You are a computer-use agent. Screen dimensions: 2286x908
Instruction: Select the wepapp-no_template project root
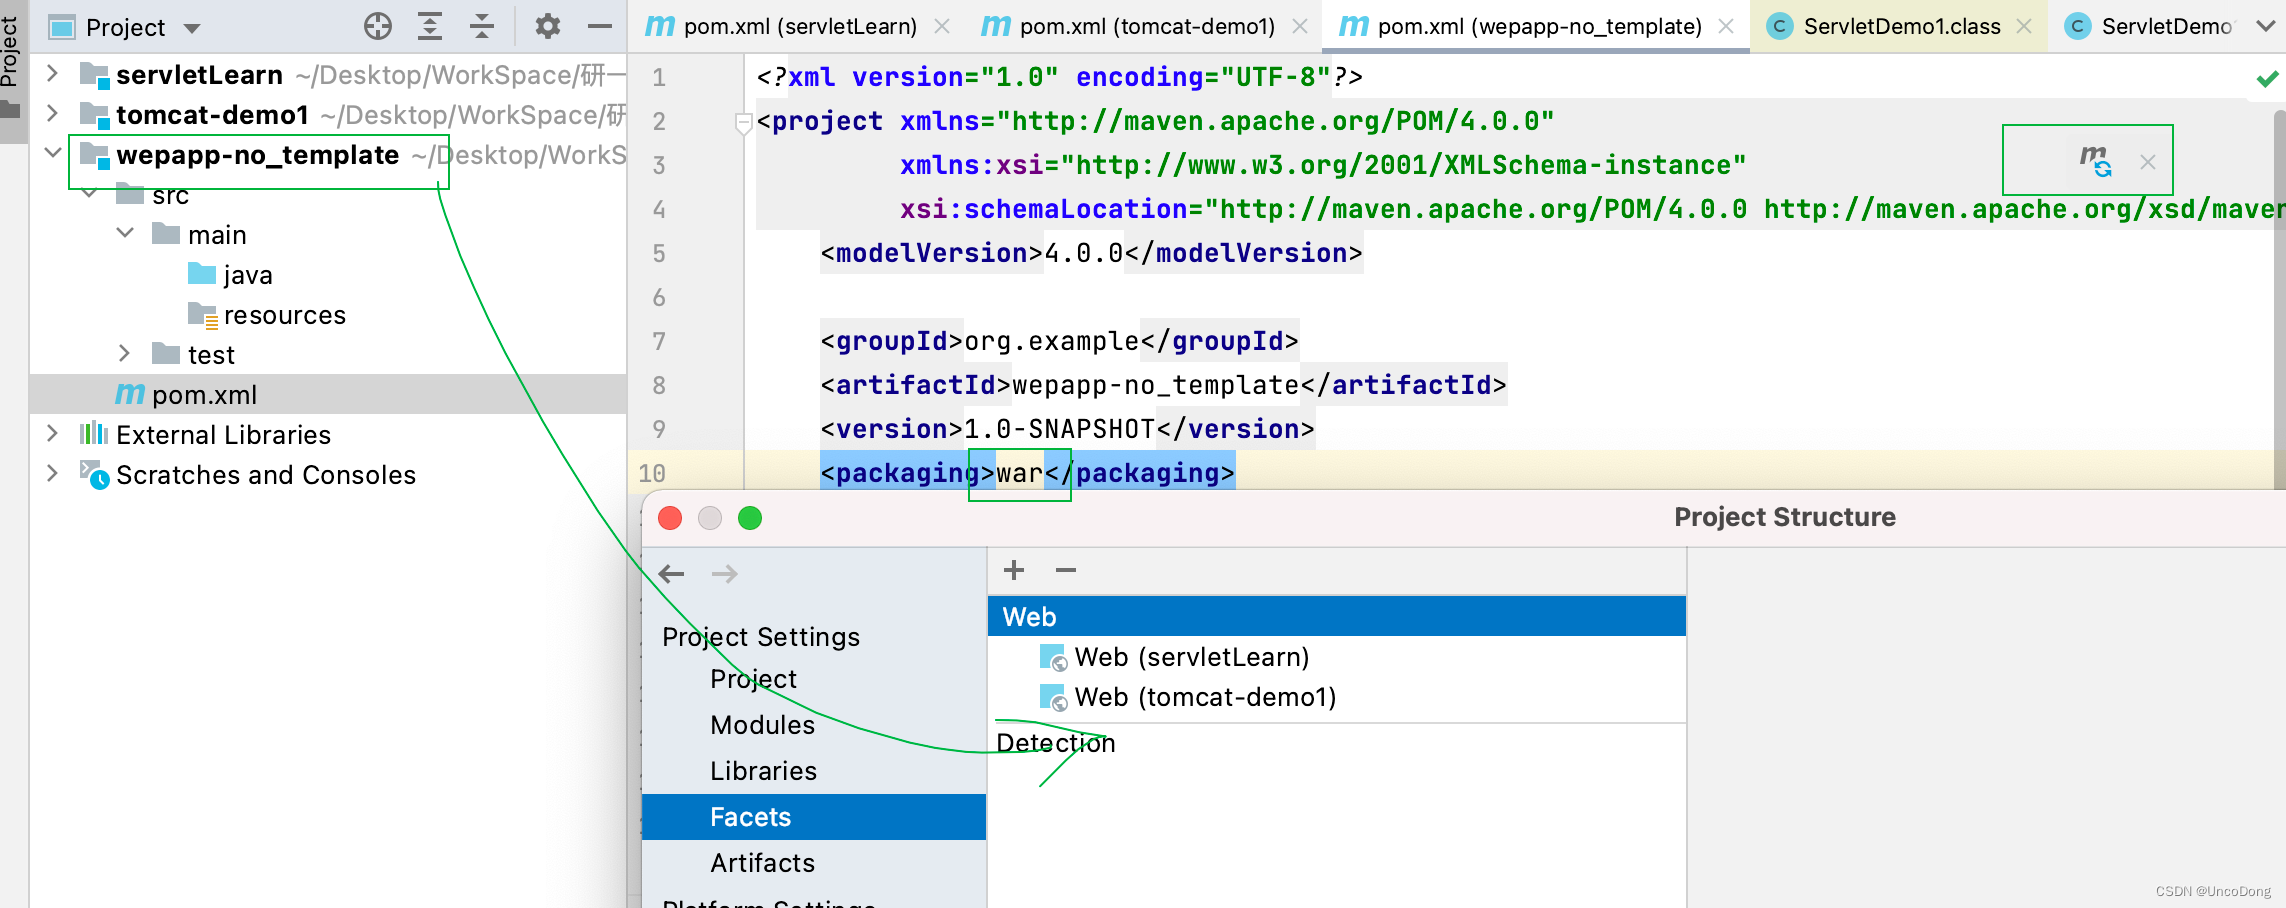[x=258, y=155]
